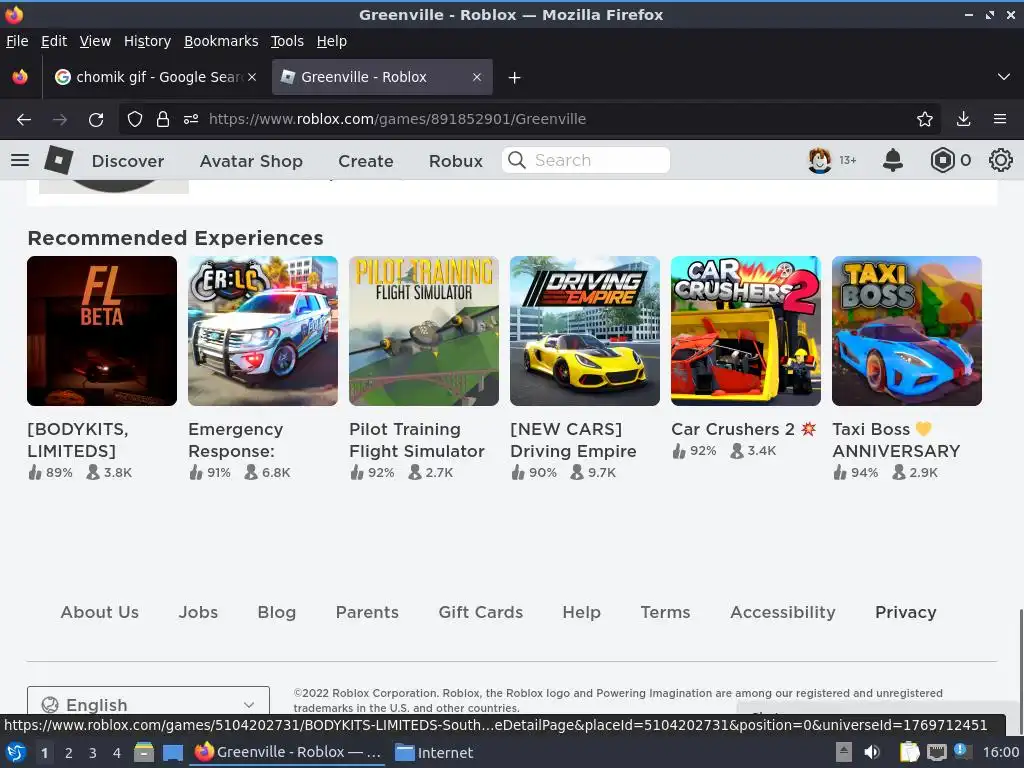Open the Edit menu

[x=54, y=41]
